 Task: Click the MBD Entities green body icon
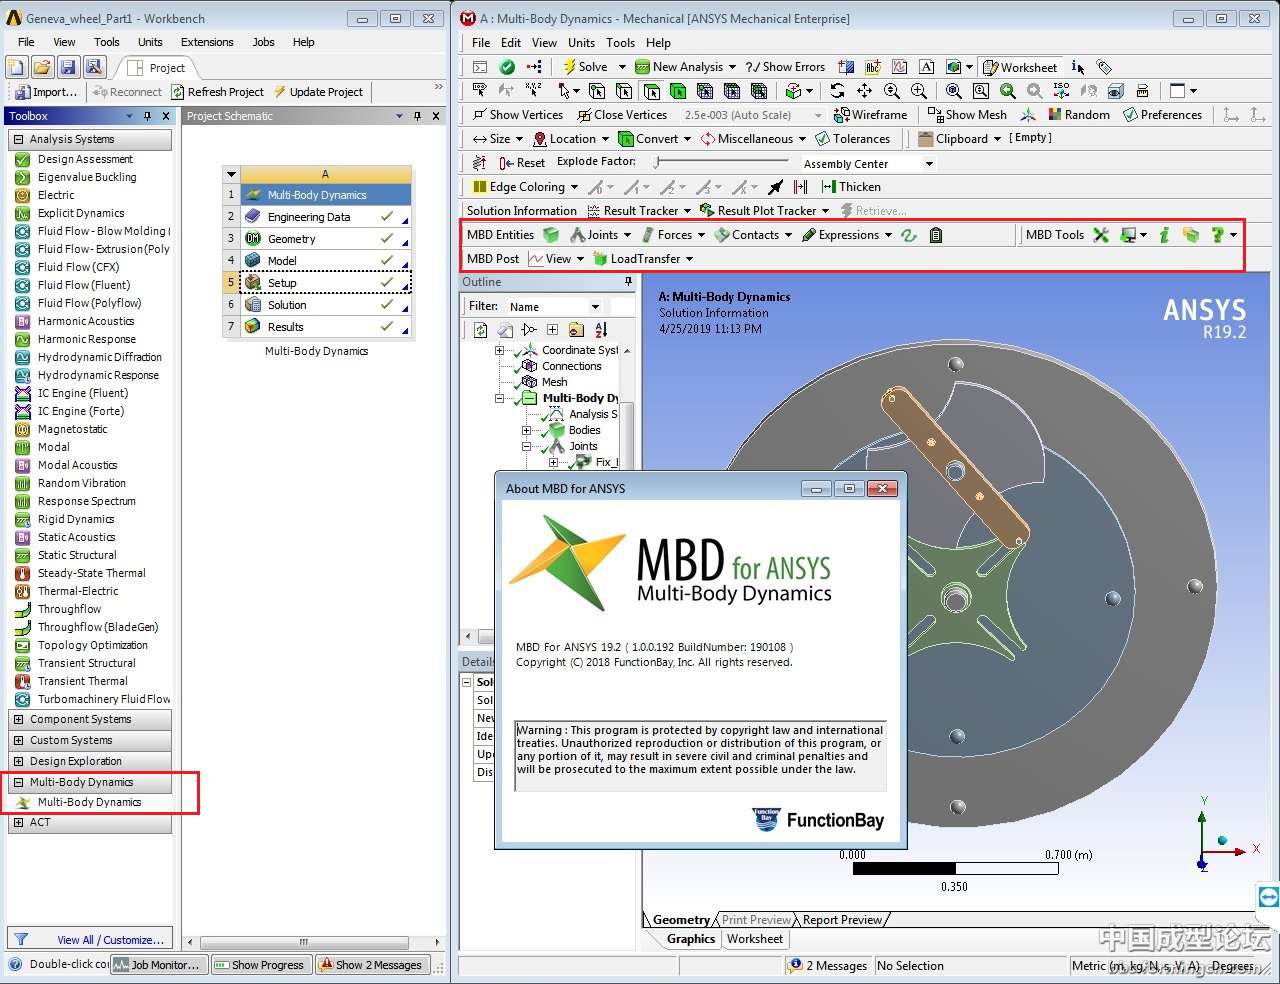pos(551,235)
